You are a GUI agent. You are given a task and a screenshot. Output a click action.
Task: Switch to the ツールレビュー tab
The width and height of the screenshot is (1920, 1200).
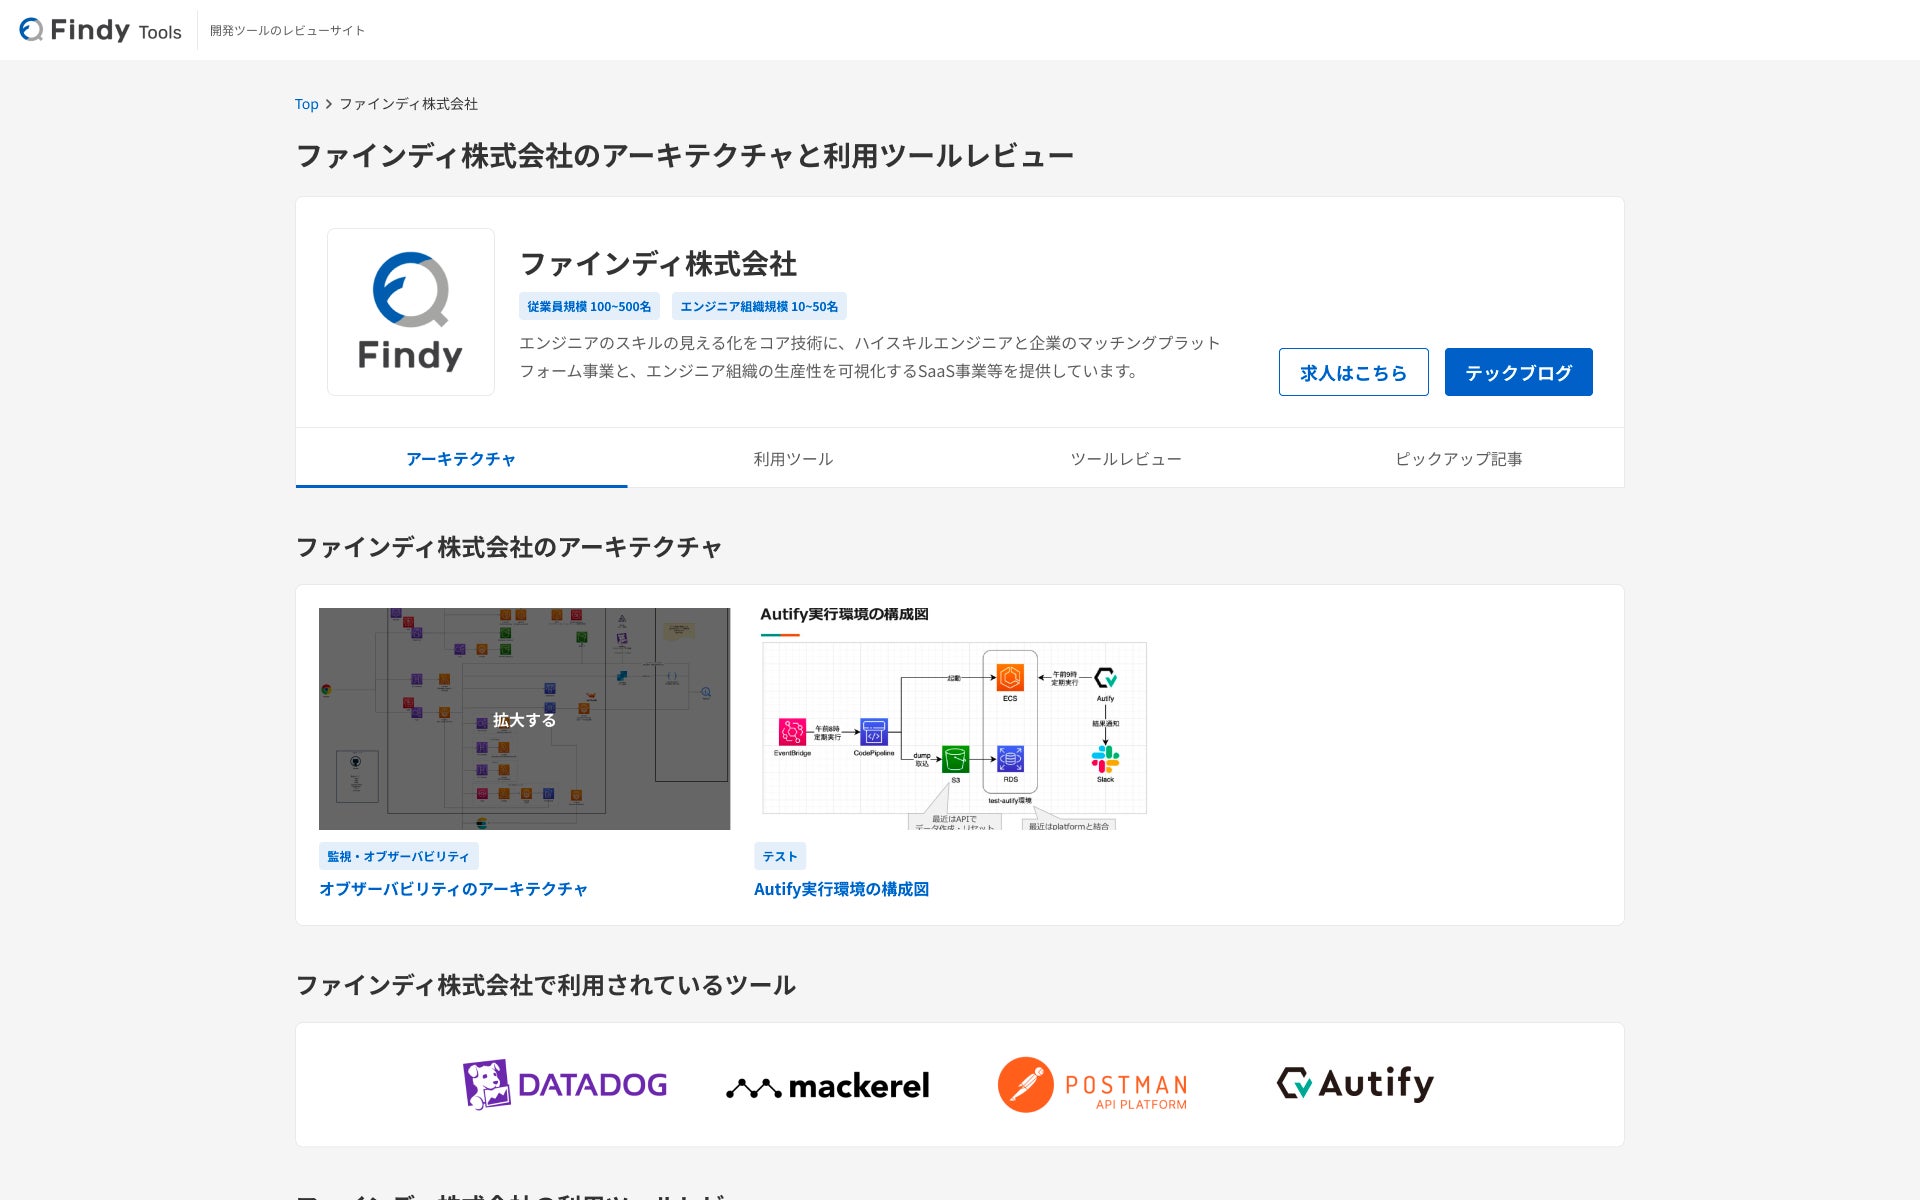pos(1126,459)
